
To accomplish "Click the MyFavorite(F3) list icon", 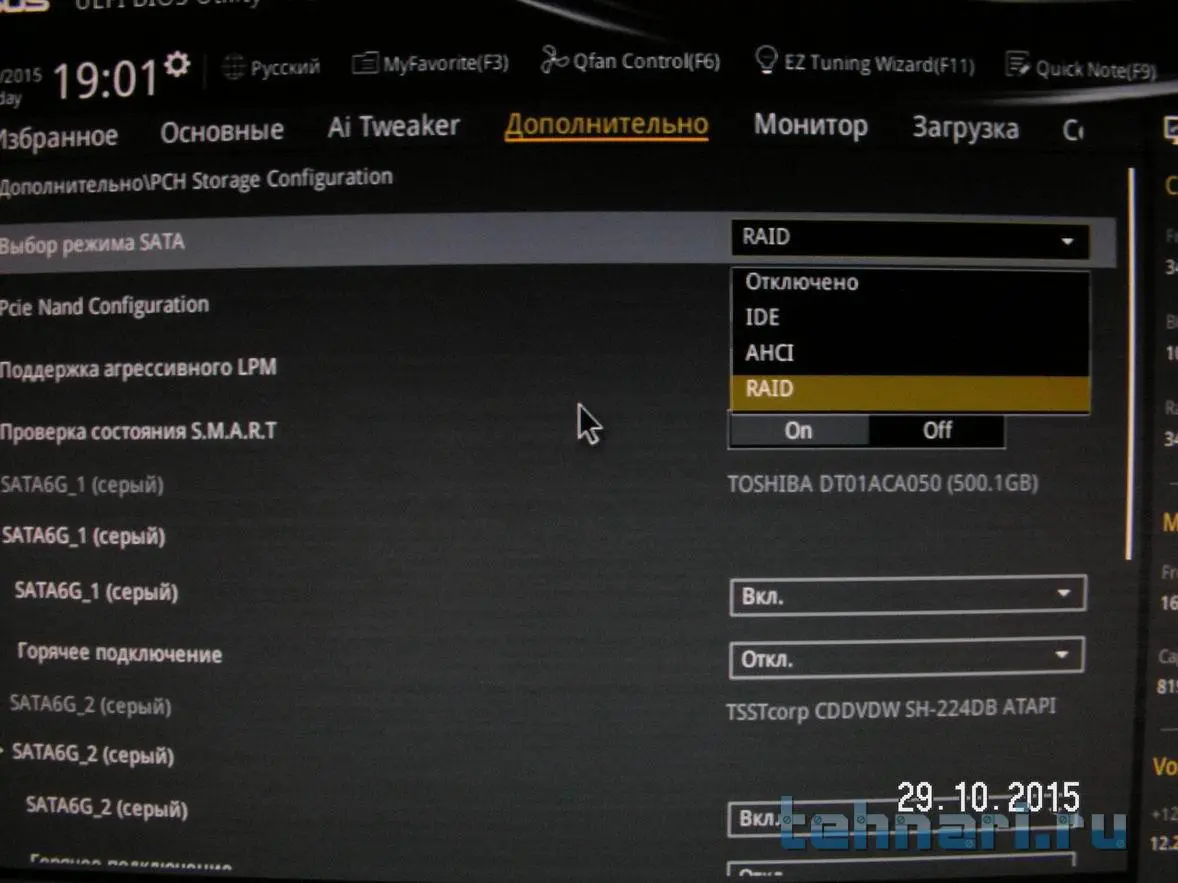I will tap(365, 63).
